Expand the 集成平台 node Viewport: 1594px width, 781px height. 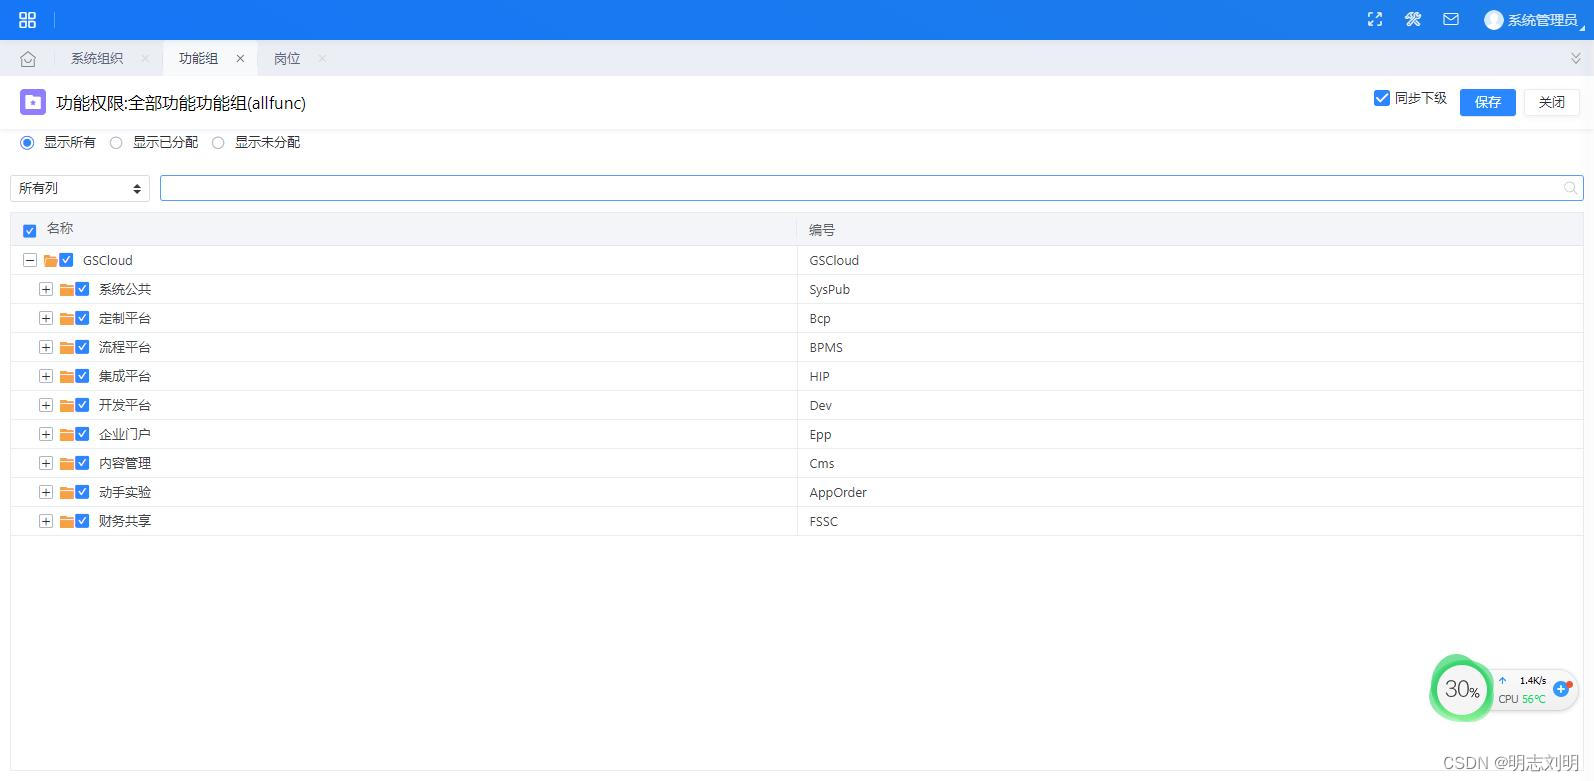pyautogui.click(x=46, y=376)
